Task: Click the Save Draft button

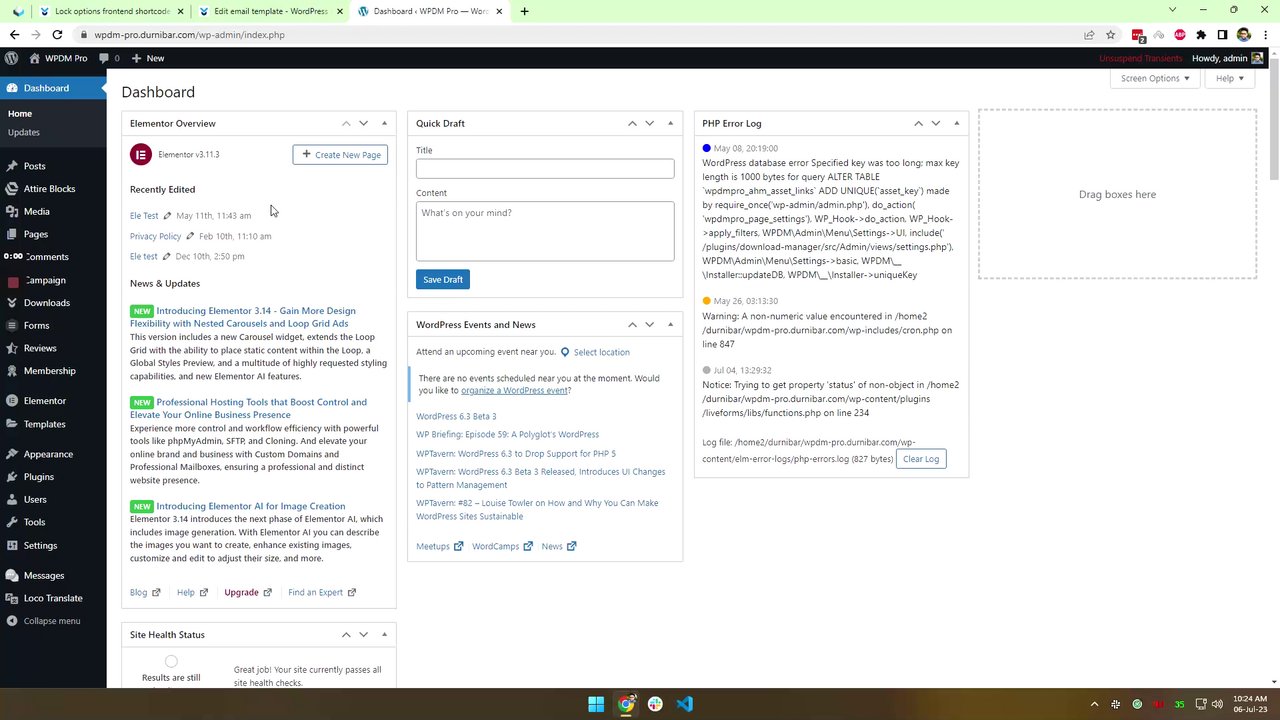Action: [x=443, y=280]
